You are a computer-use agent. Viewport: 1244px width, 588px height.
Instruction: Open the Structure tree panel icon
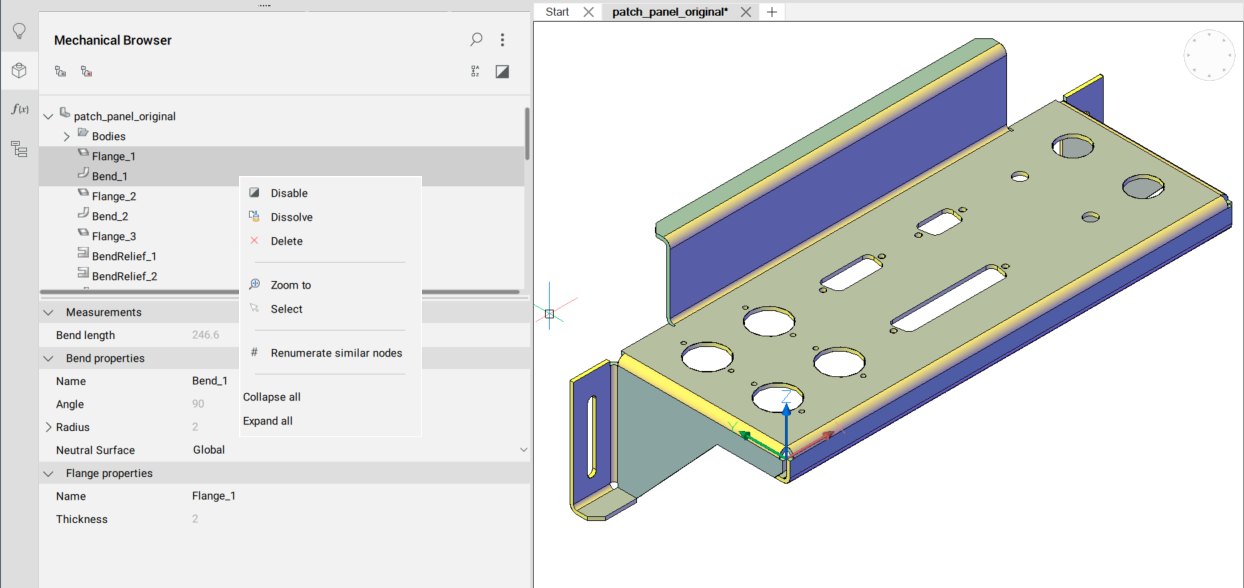18,149
